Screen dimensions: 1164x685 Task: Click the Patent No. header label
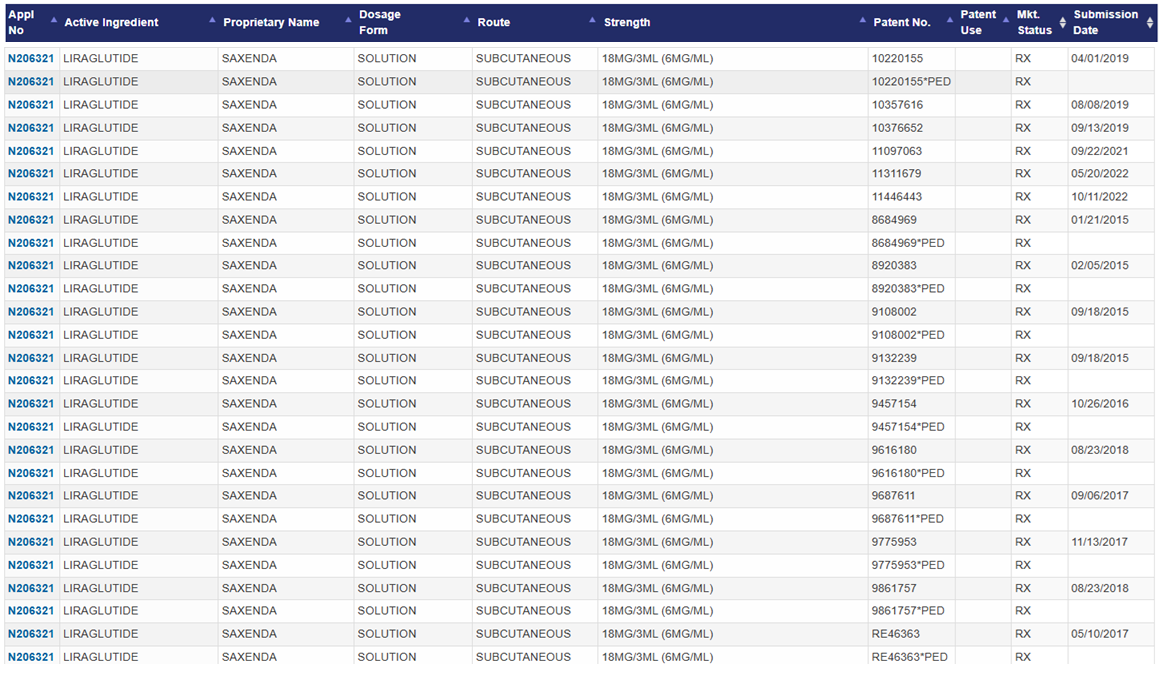(901, 22)
